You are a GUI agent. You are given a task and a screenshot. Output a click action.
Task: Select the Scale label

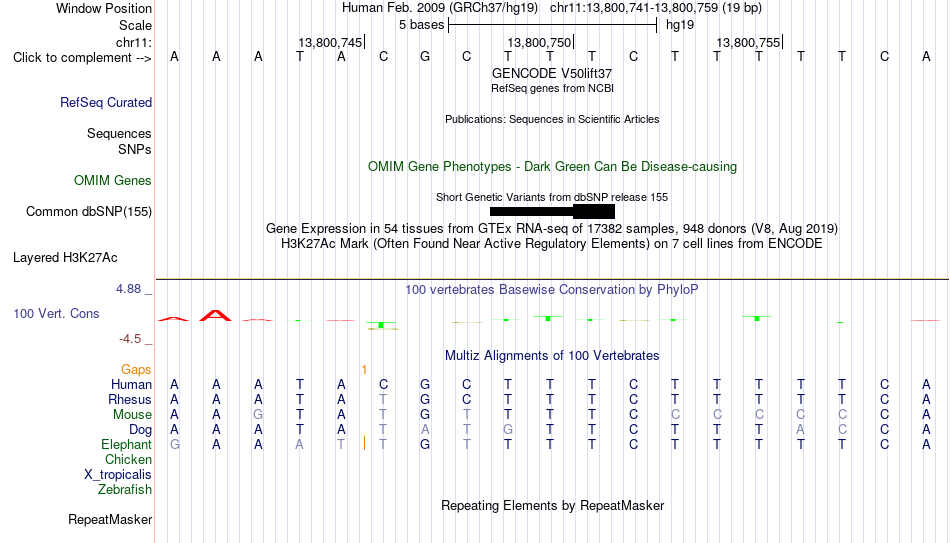coord(135,25)
